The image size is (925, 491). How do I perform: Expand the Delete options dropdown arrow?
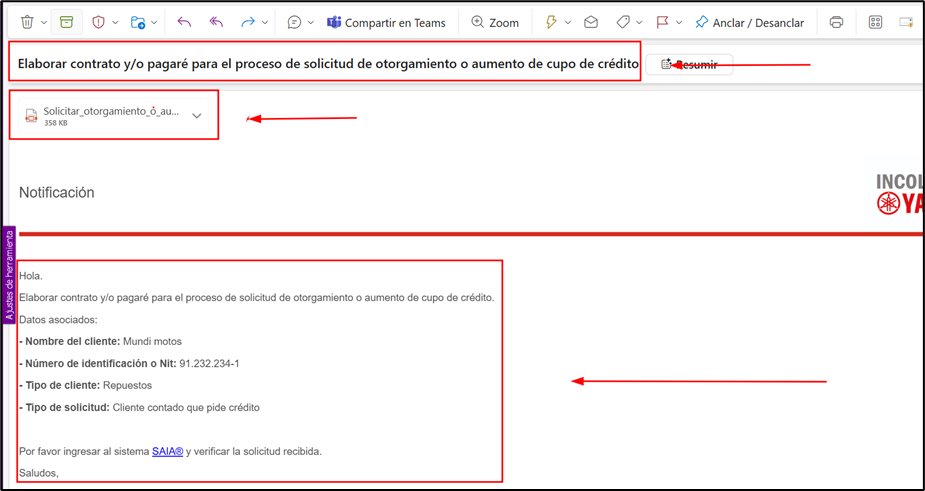44,22
